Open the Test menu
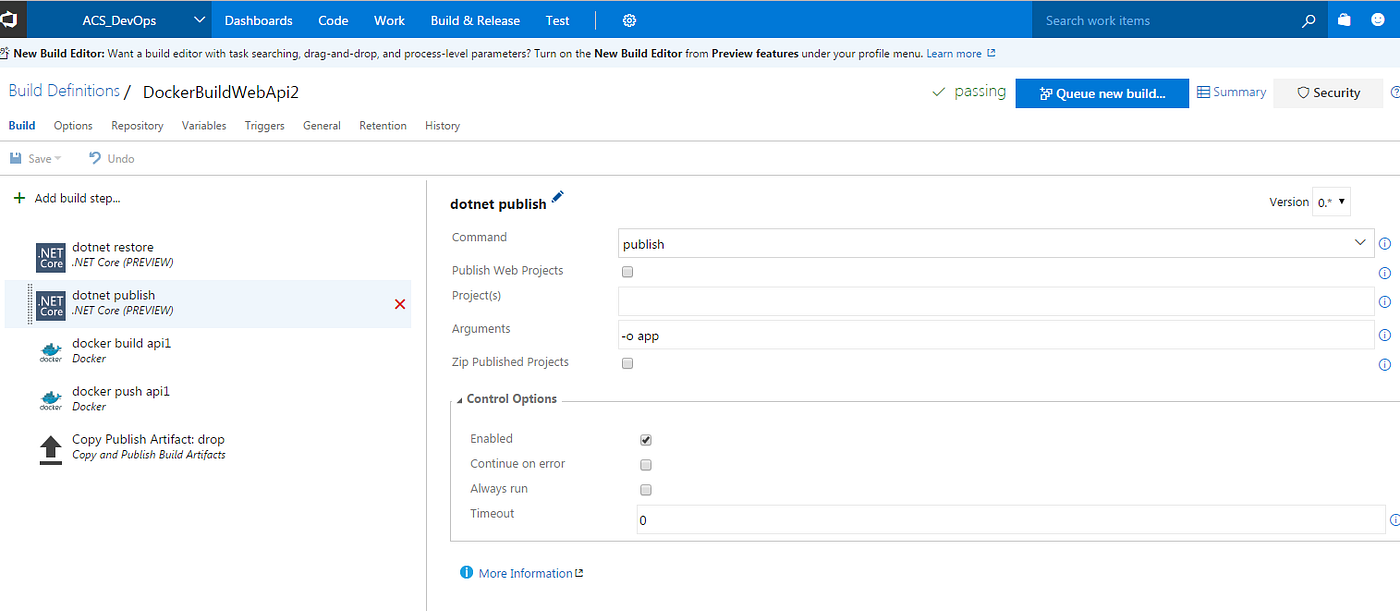This screenshot has height=611, width=1400. coord(558,20)
